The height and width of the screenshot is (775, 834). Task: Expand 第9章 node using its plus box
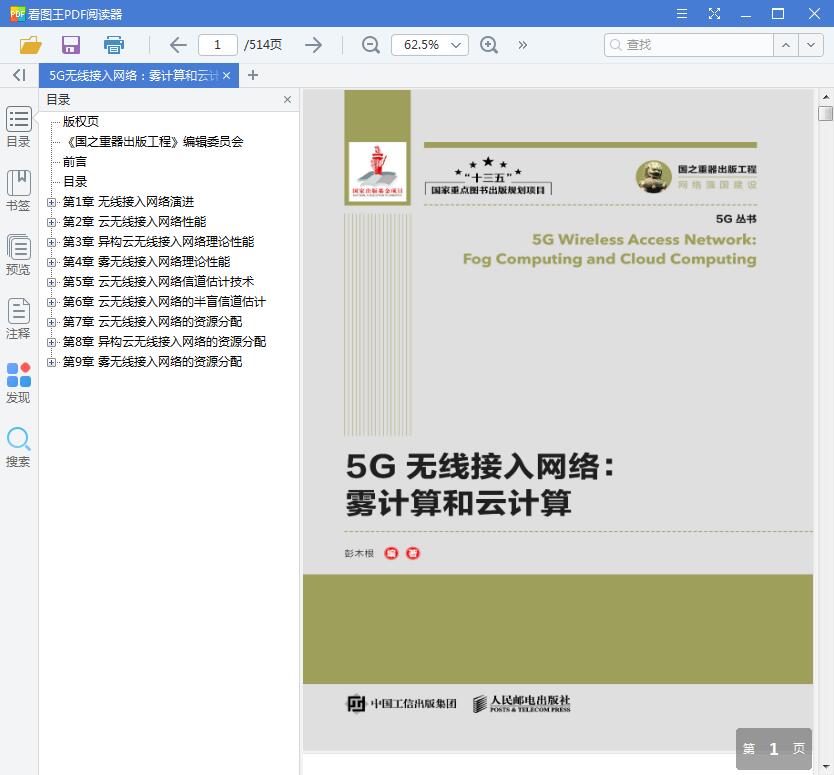[x=51, y=362]
